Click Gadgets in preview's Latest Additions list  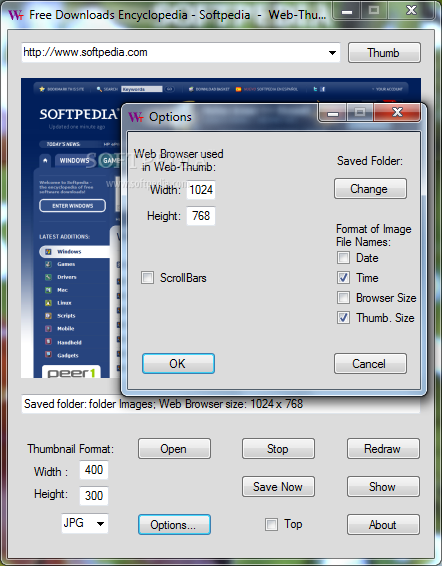pyautogui.click(x=68, y=355)
